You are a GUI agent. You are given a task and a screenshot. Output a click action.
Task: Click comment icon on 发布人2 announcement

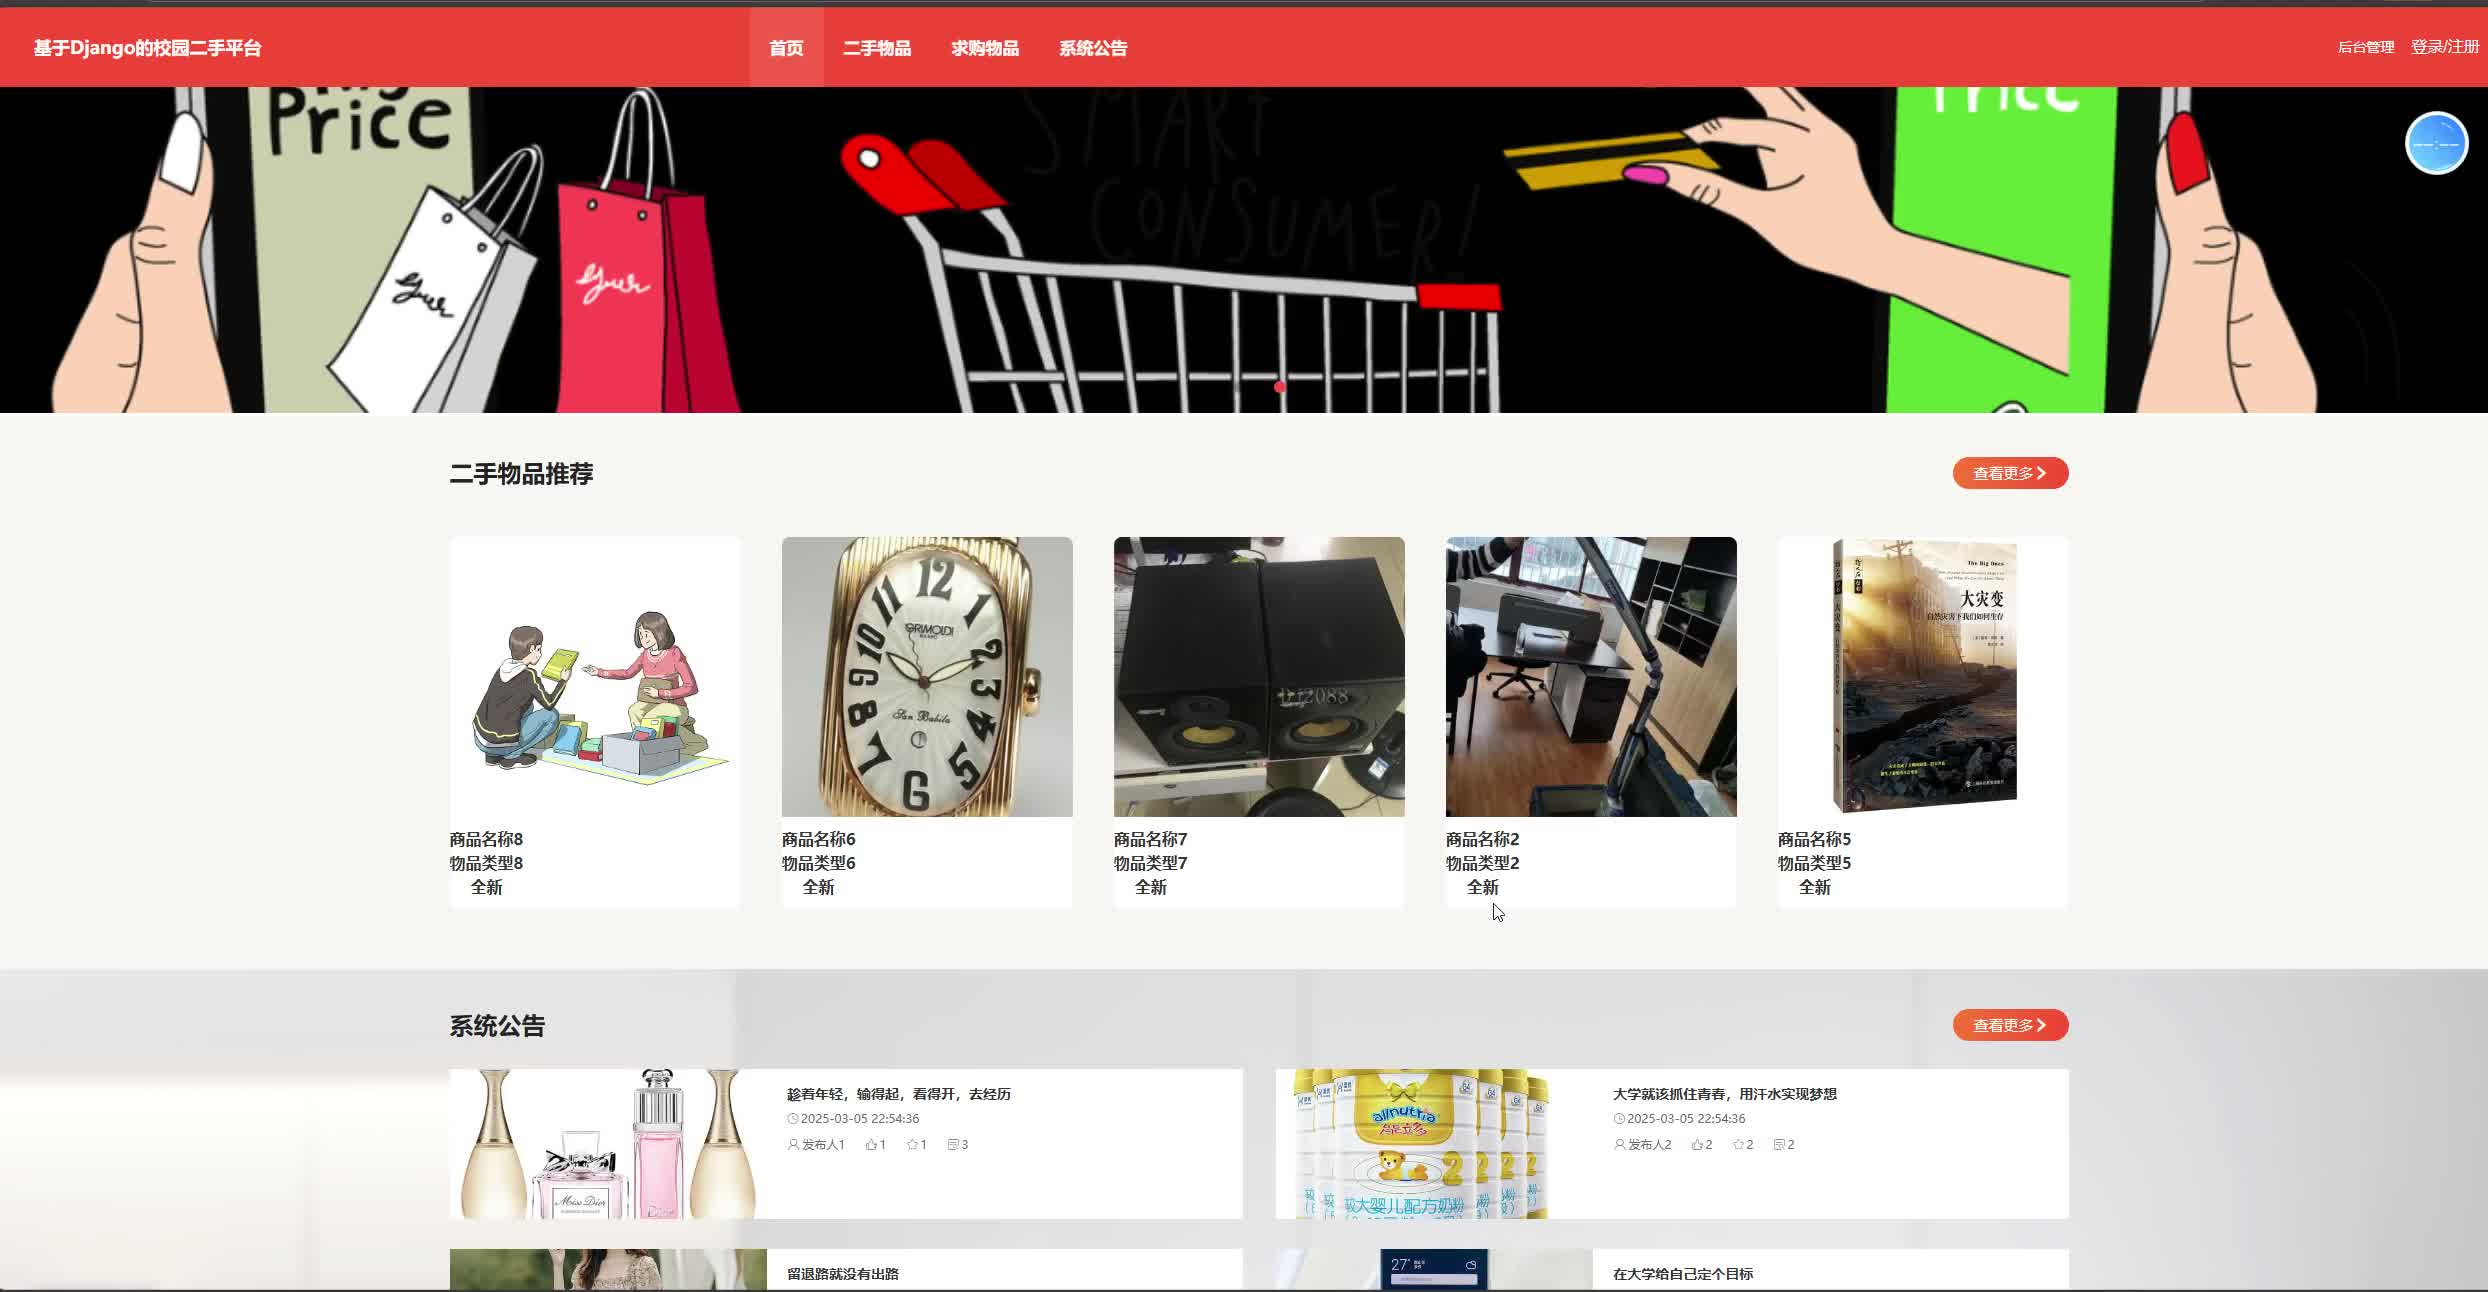click(x=1779, y=1144)
